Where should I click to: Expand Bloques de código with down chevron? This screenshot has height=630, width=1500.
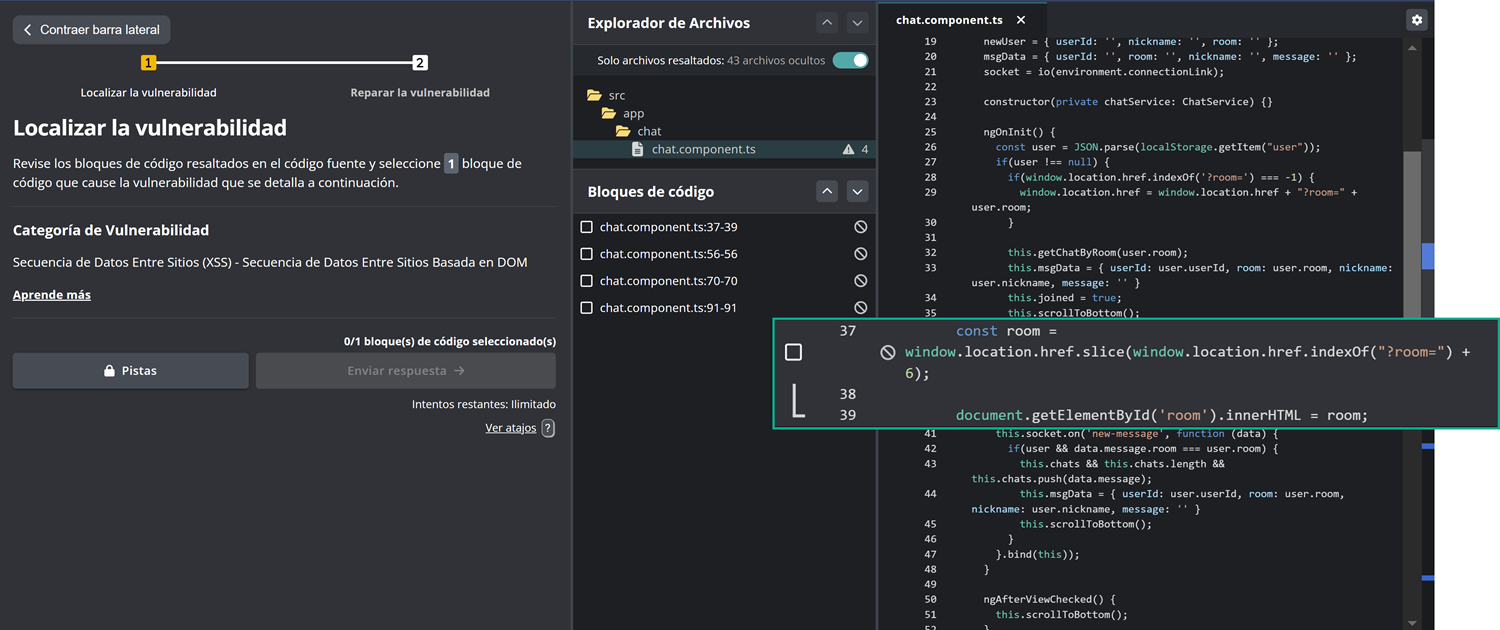[x=857, y=192]
